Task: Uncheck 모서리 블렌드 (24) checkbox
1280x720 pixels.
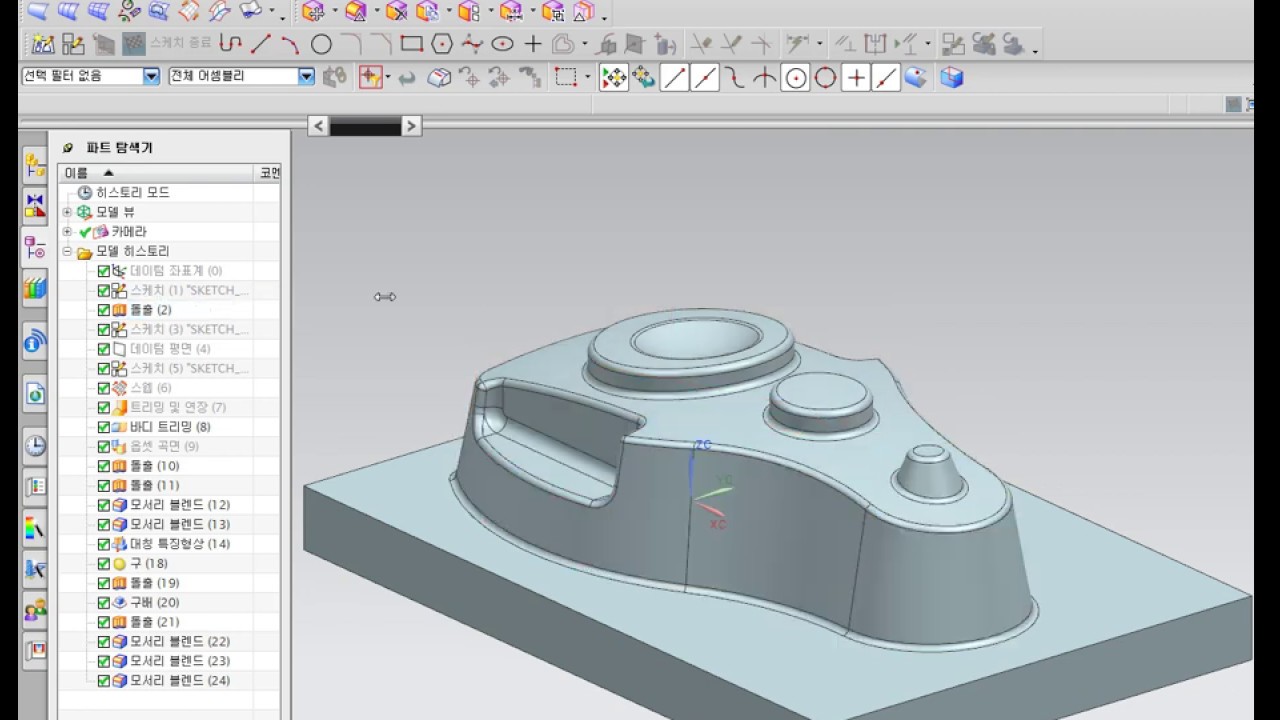Action: click(x=104, y=681)
